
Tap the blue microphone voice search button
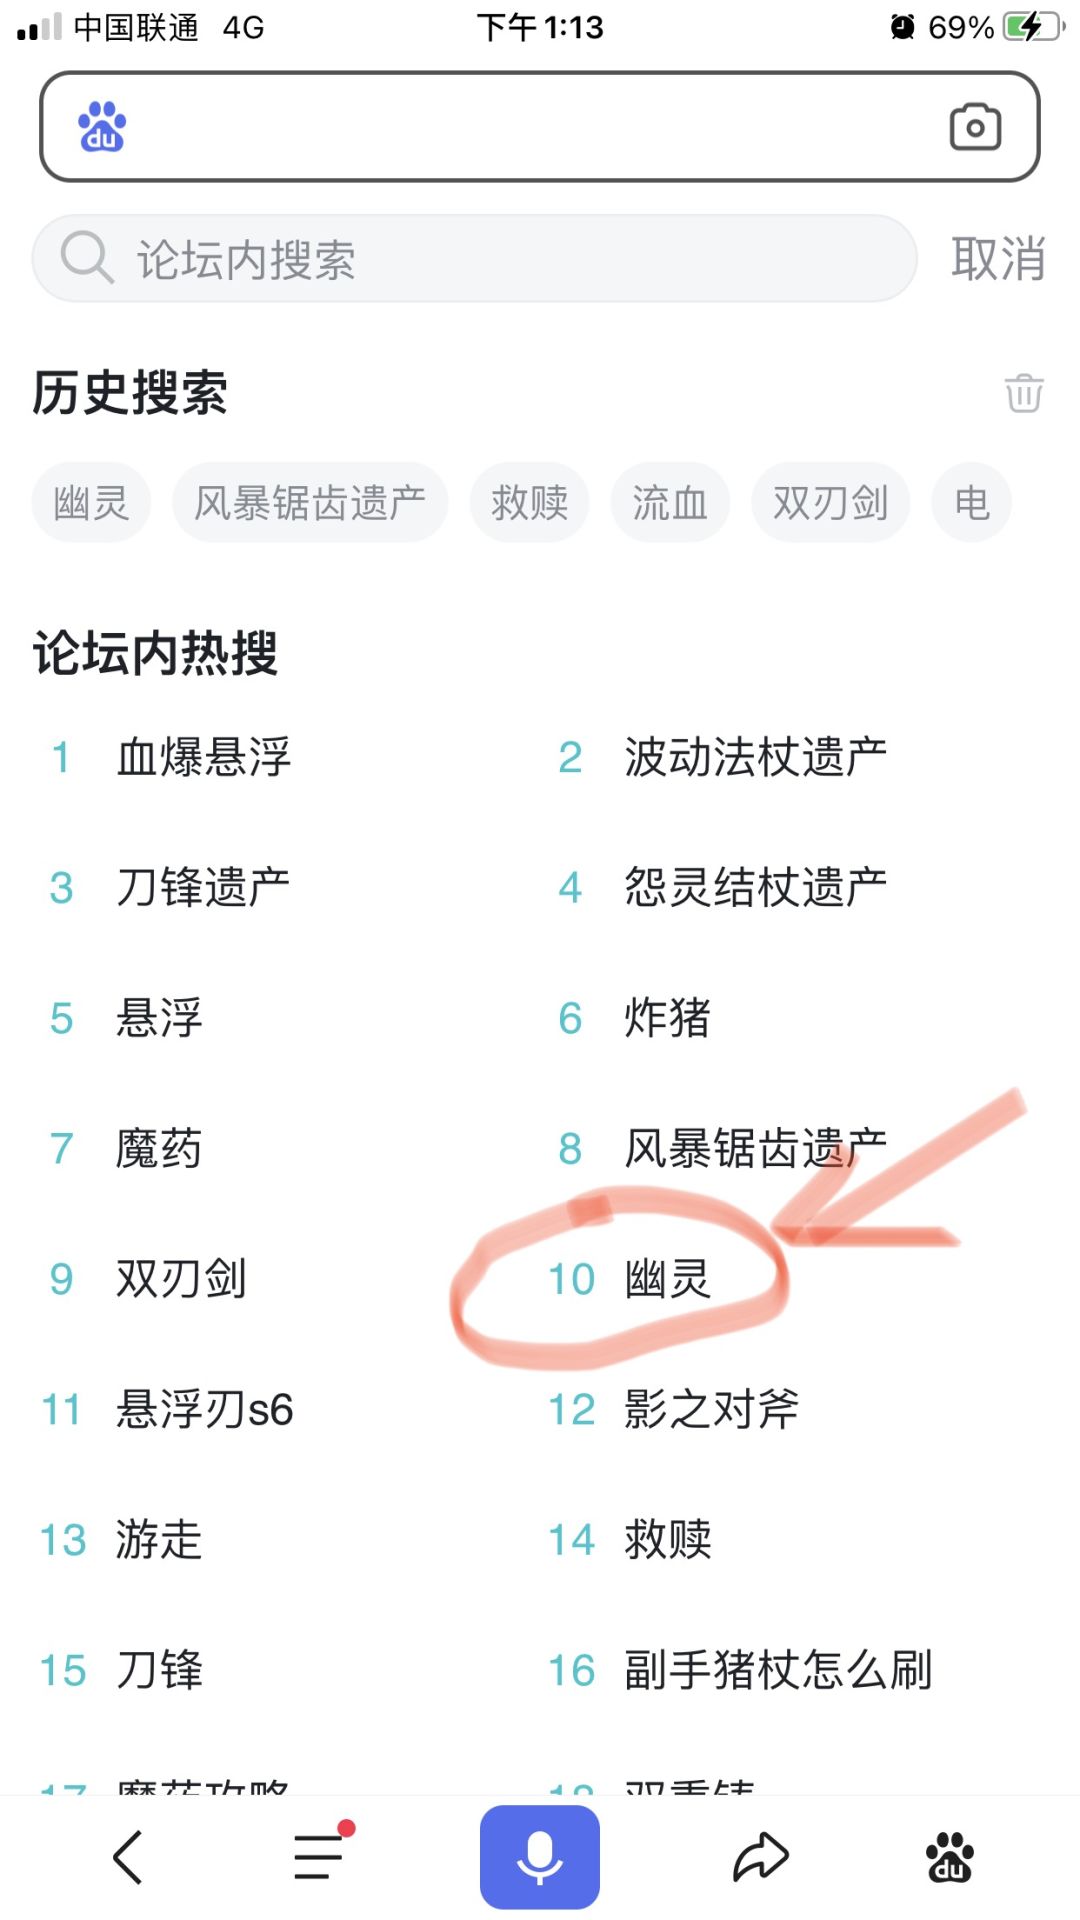[x=539, y=1856]
